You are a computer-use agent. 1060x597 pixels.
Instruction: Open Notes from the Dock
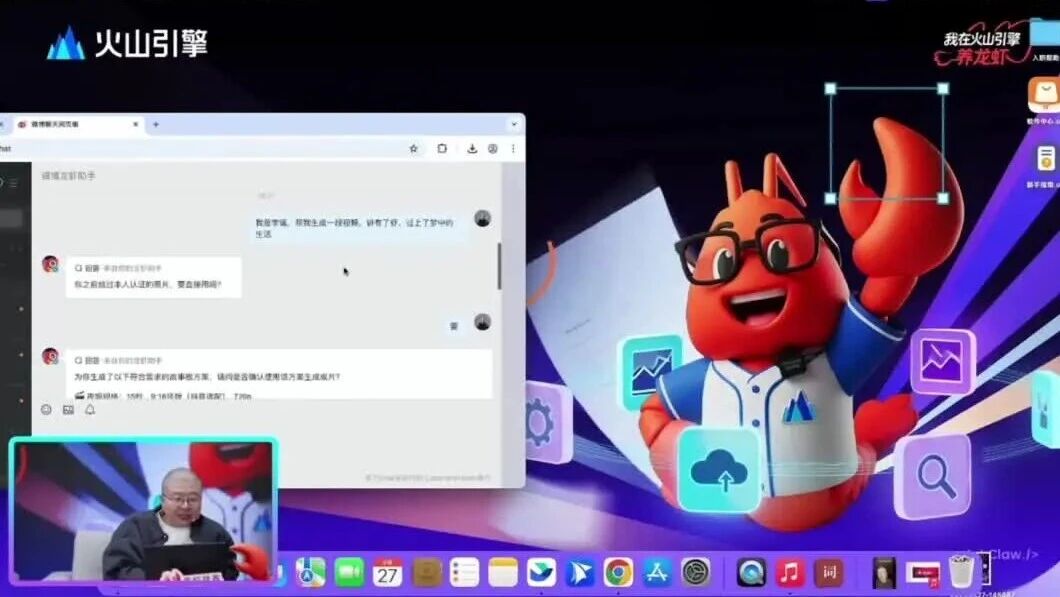[503, 573]
